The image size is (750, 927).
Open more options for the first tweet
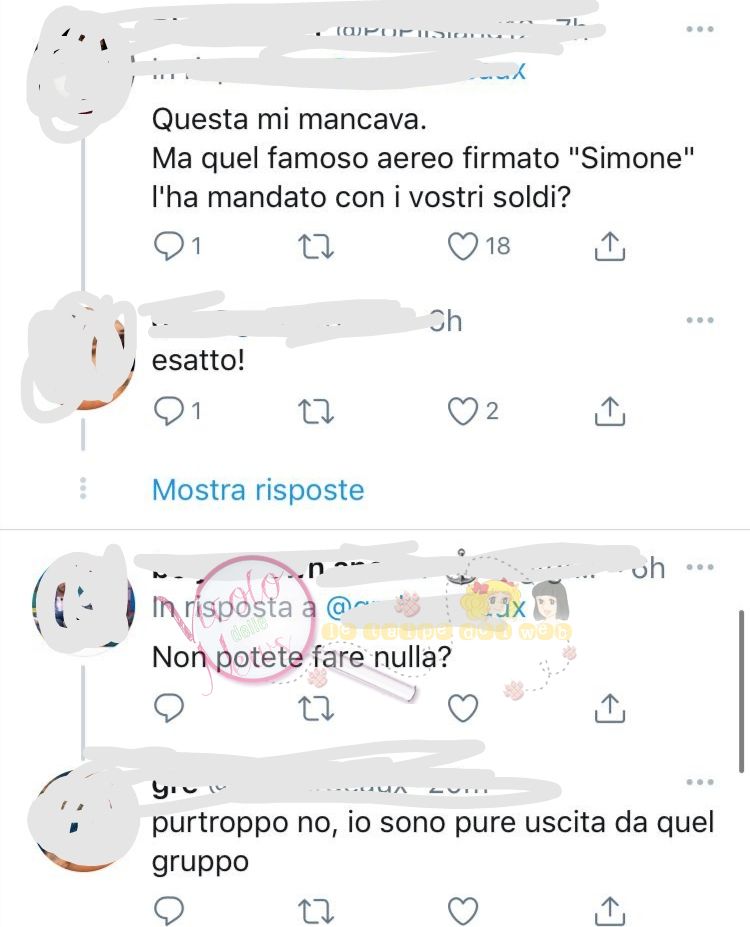click(700, 29)
